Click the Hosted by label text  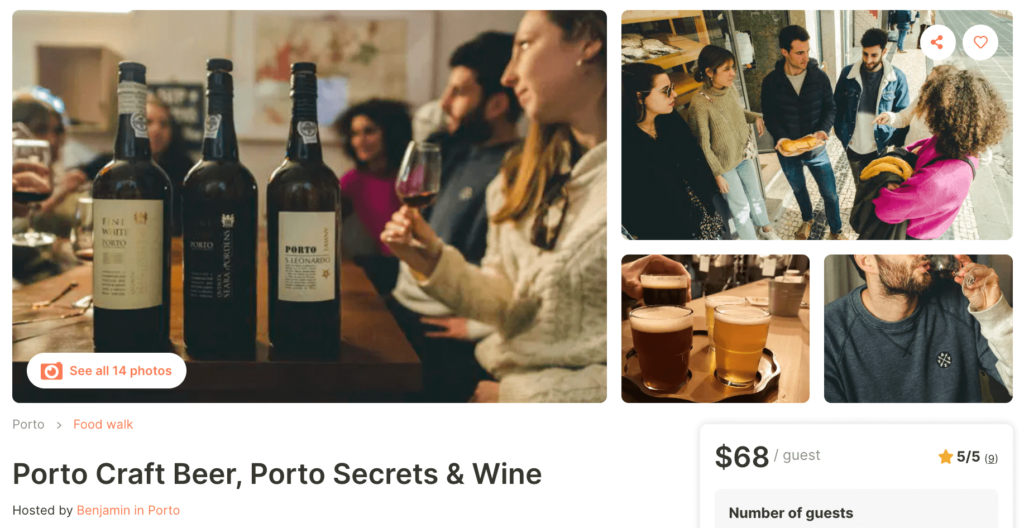tap(42, 510)
